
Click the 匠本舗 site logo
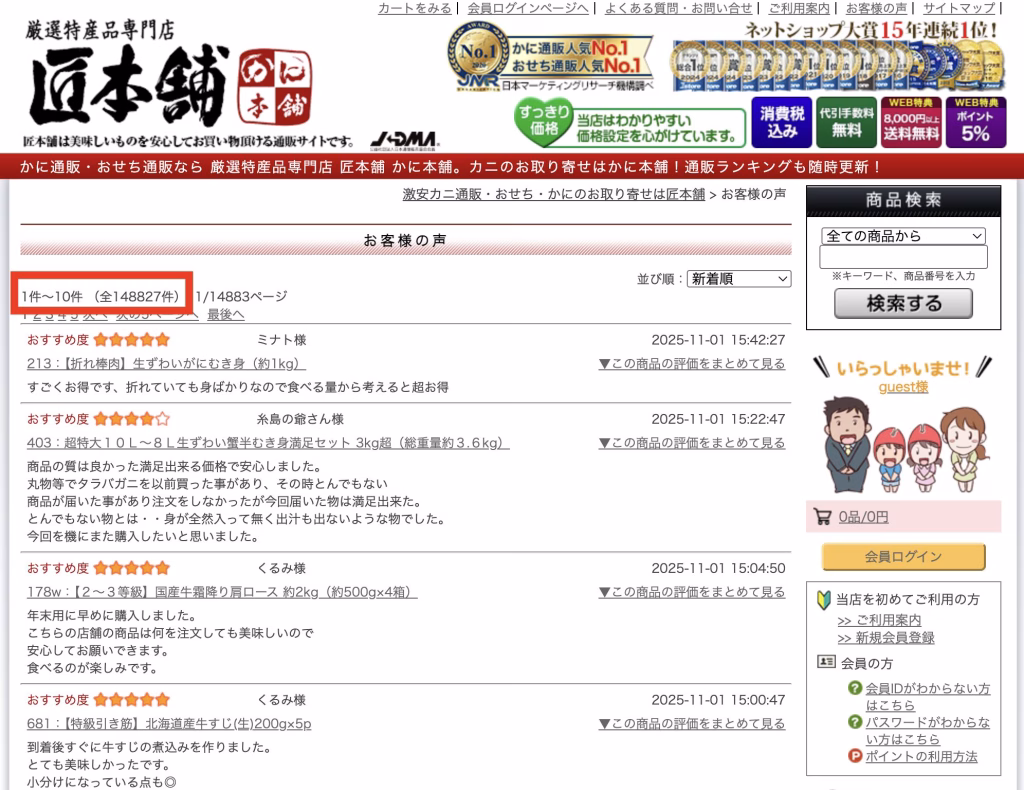[x=128, y=86]
